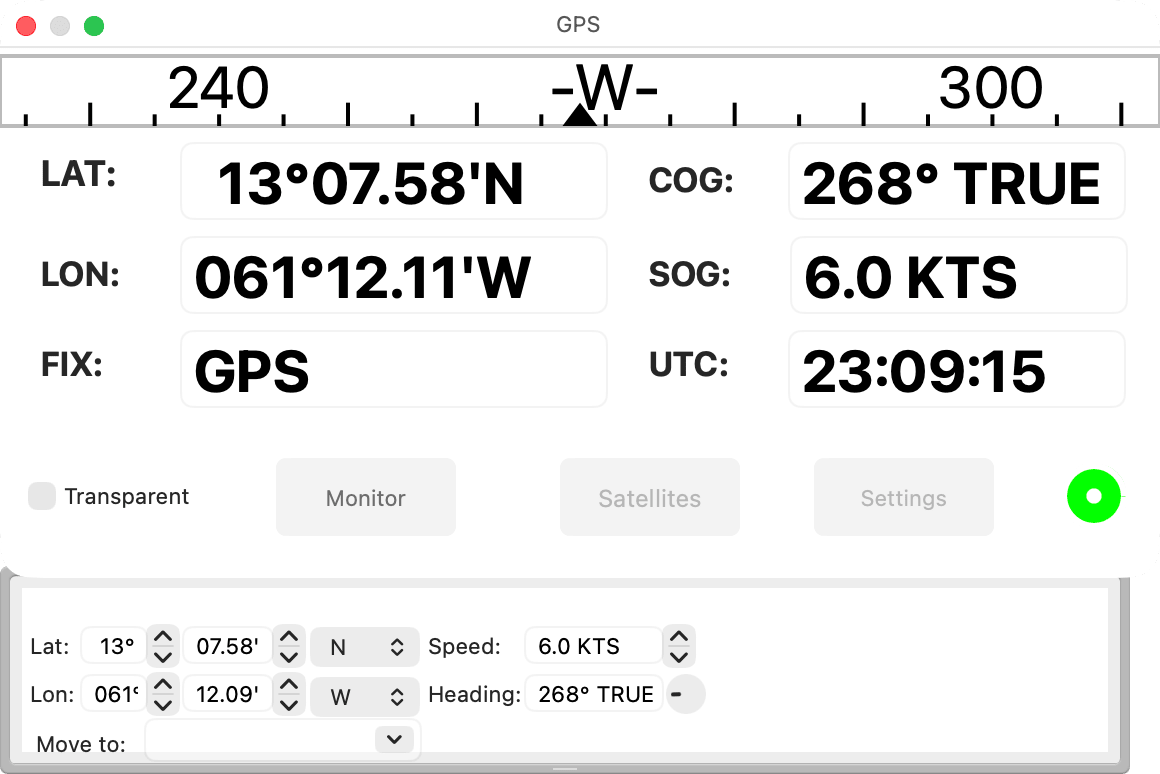Expand the Move to combo box
This screenshot has height=774, width=1160.
pos(394,739)
